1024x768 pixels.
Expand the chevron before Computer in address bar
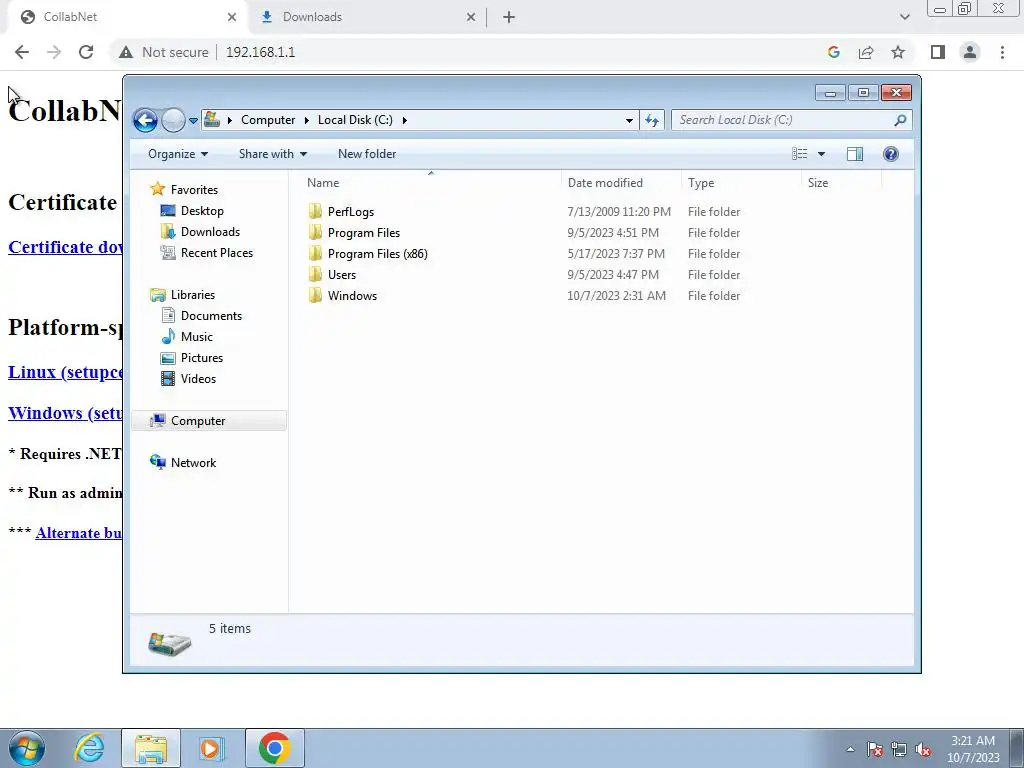click(230, 120)
